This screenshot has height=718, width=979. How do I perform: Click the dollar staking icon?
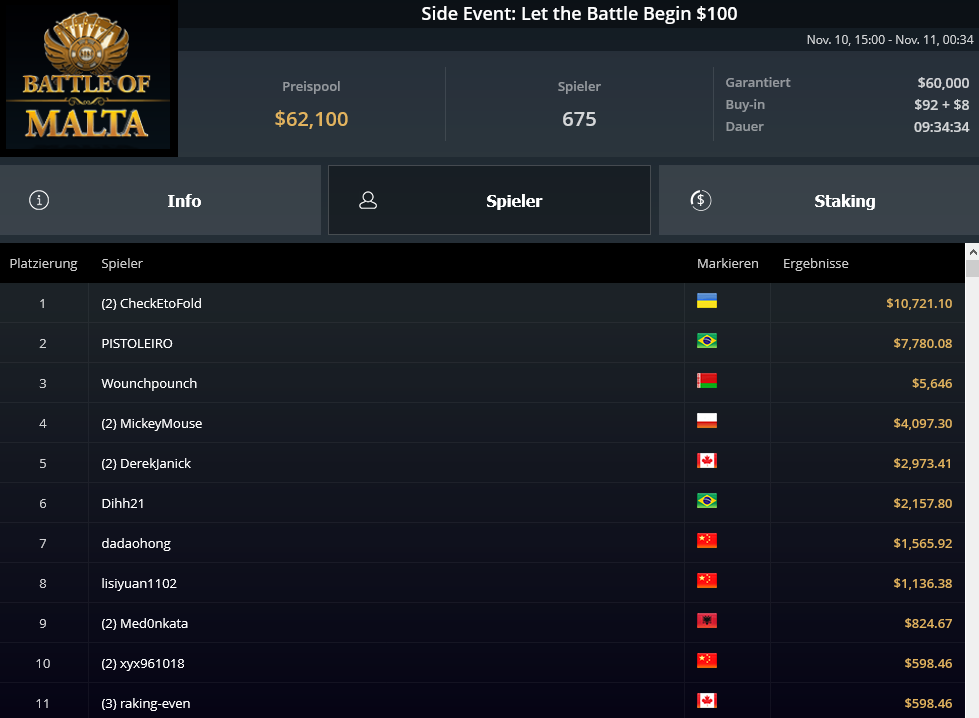tap(701, 200)
